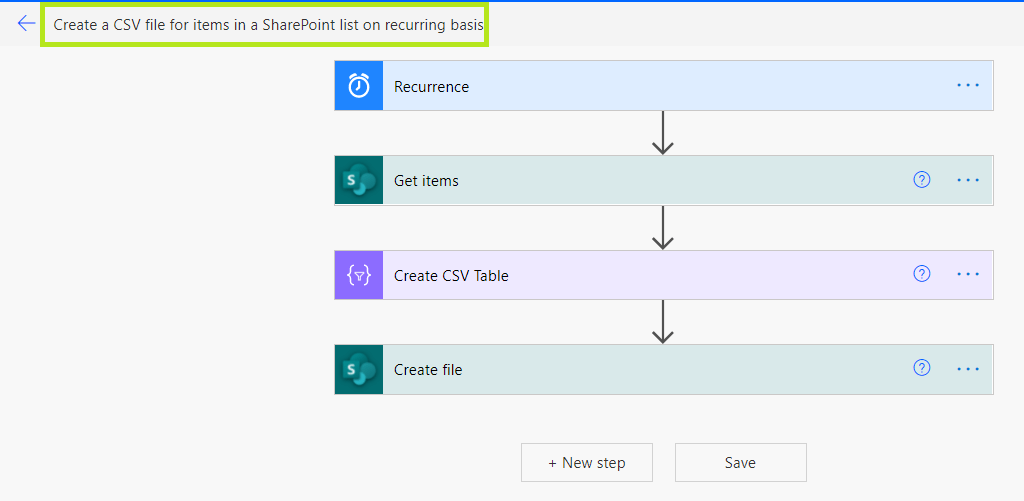Click the Recurrence alarm clock icon
Screen dimensions: 1024x501
point(359,86)
